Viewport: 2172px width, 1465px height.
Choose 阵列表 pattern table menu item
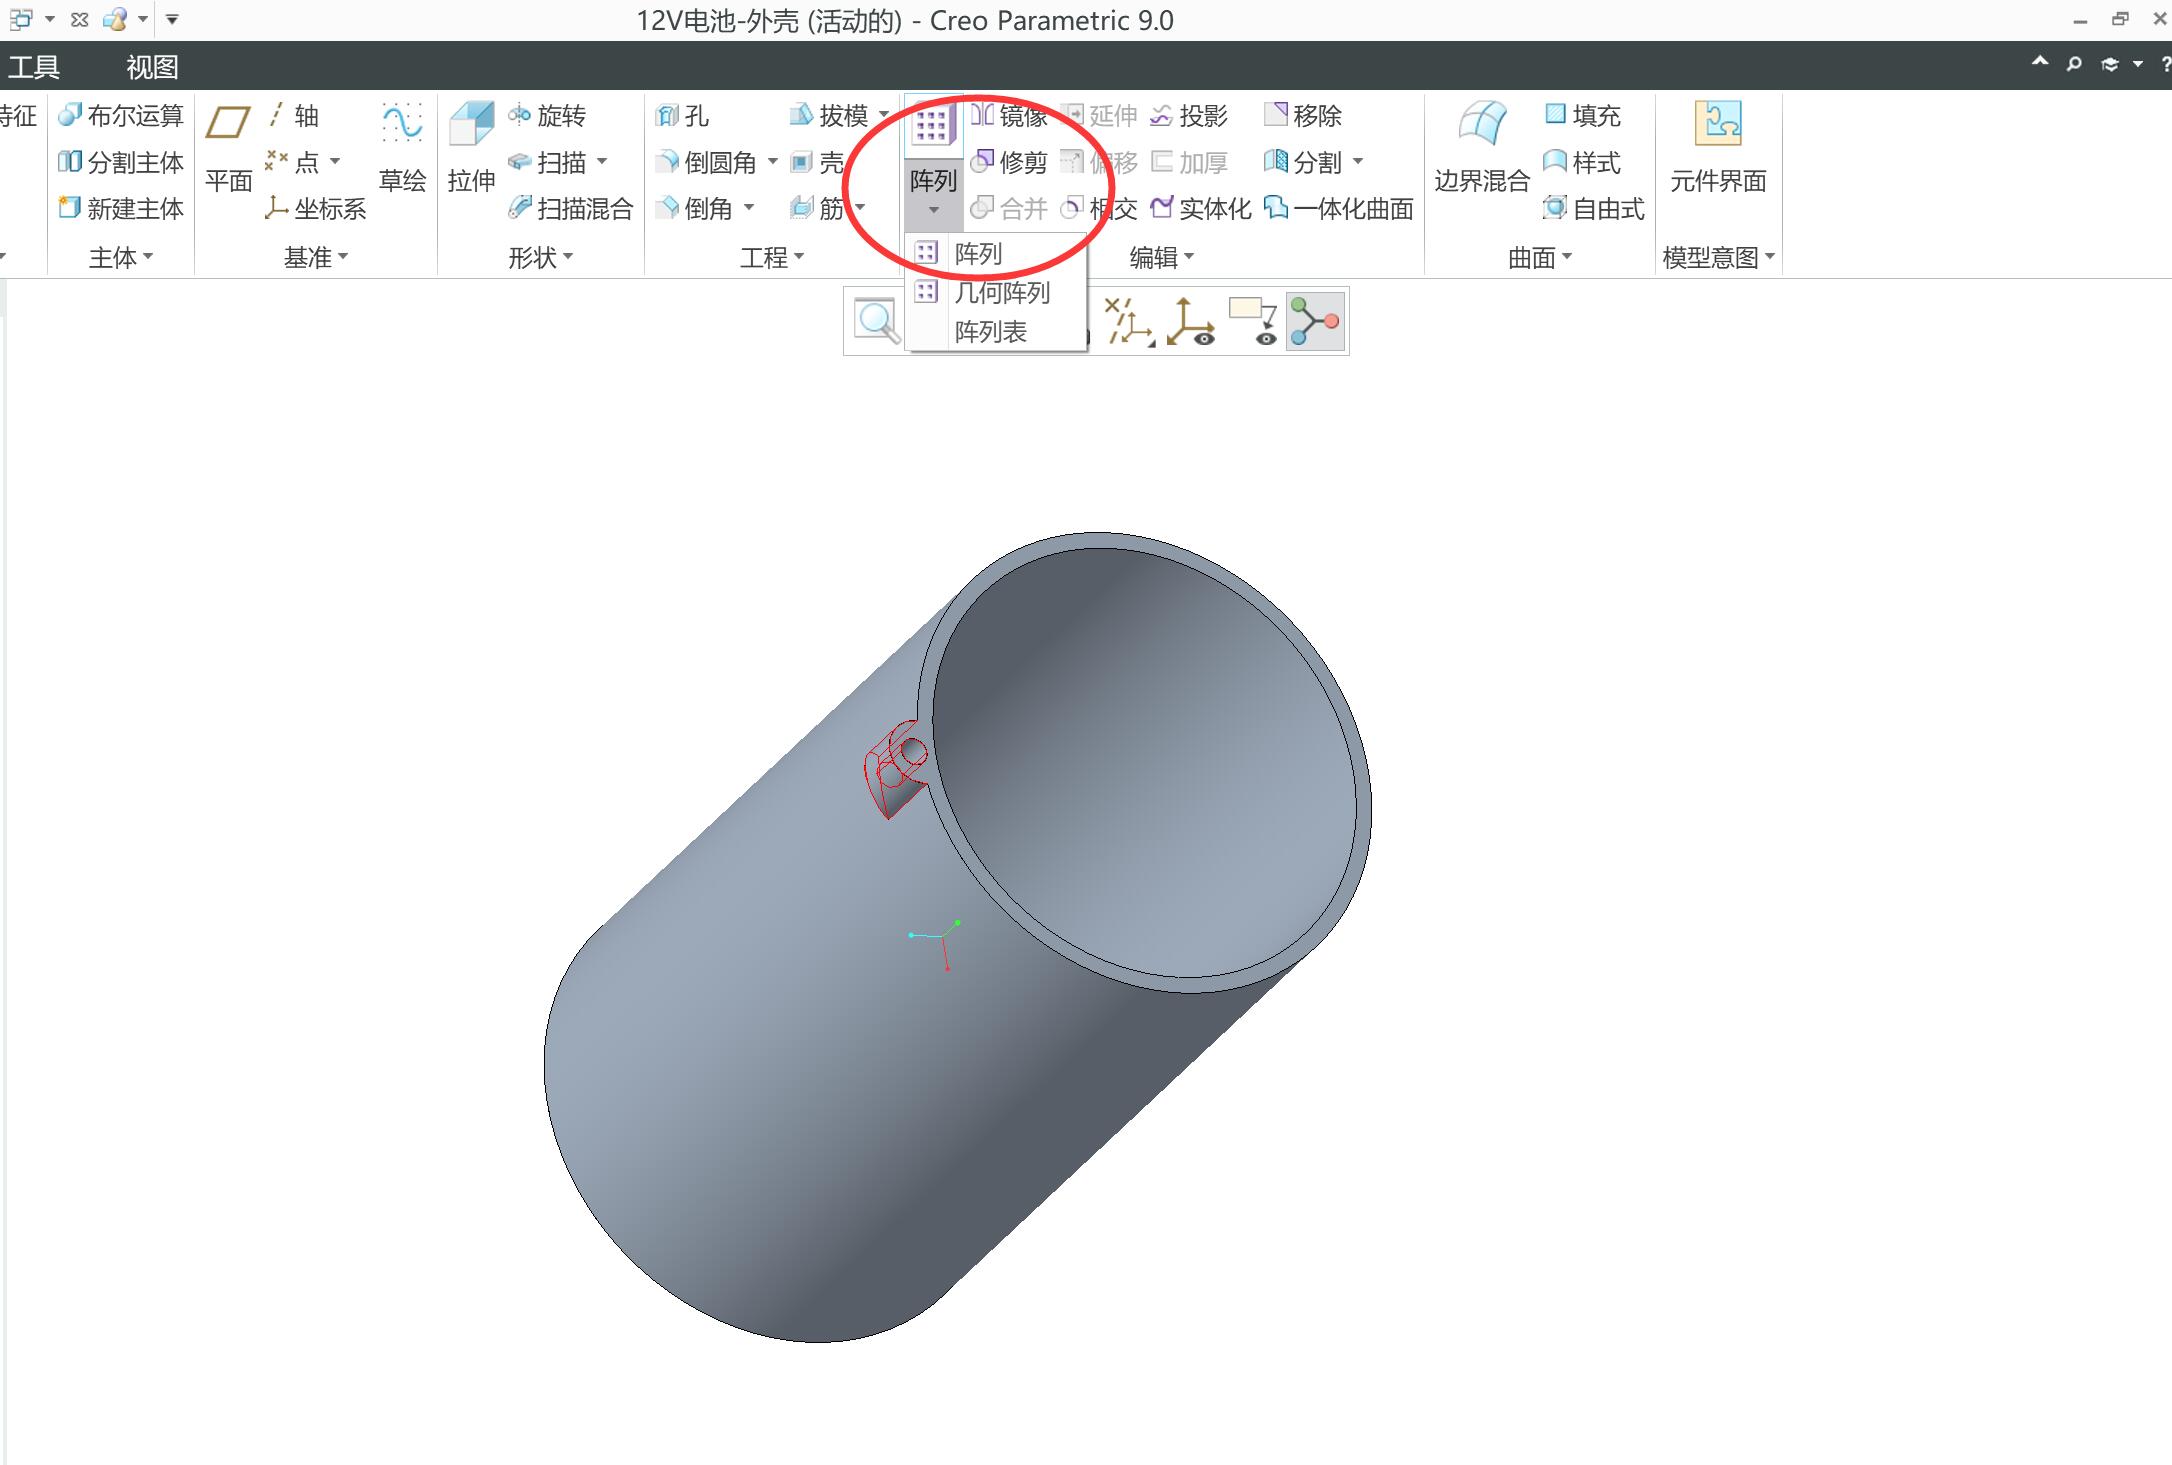(995, 331)
